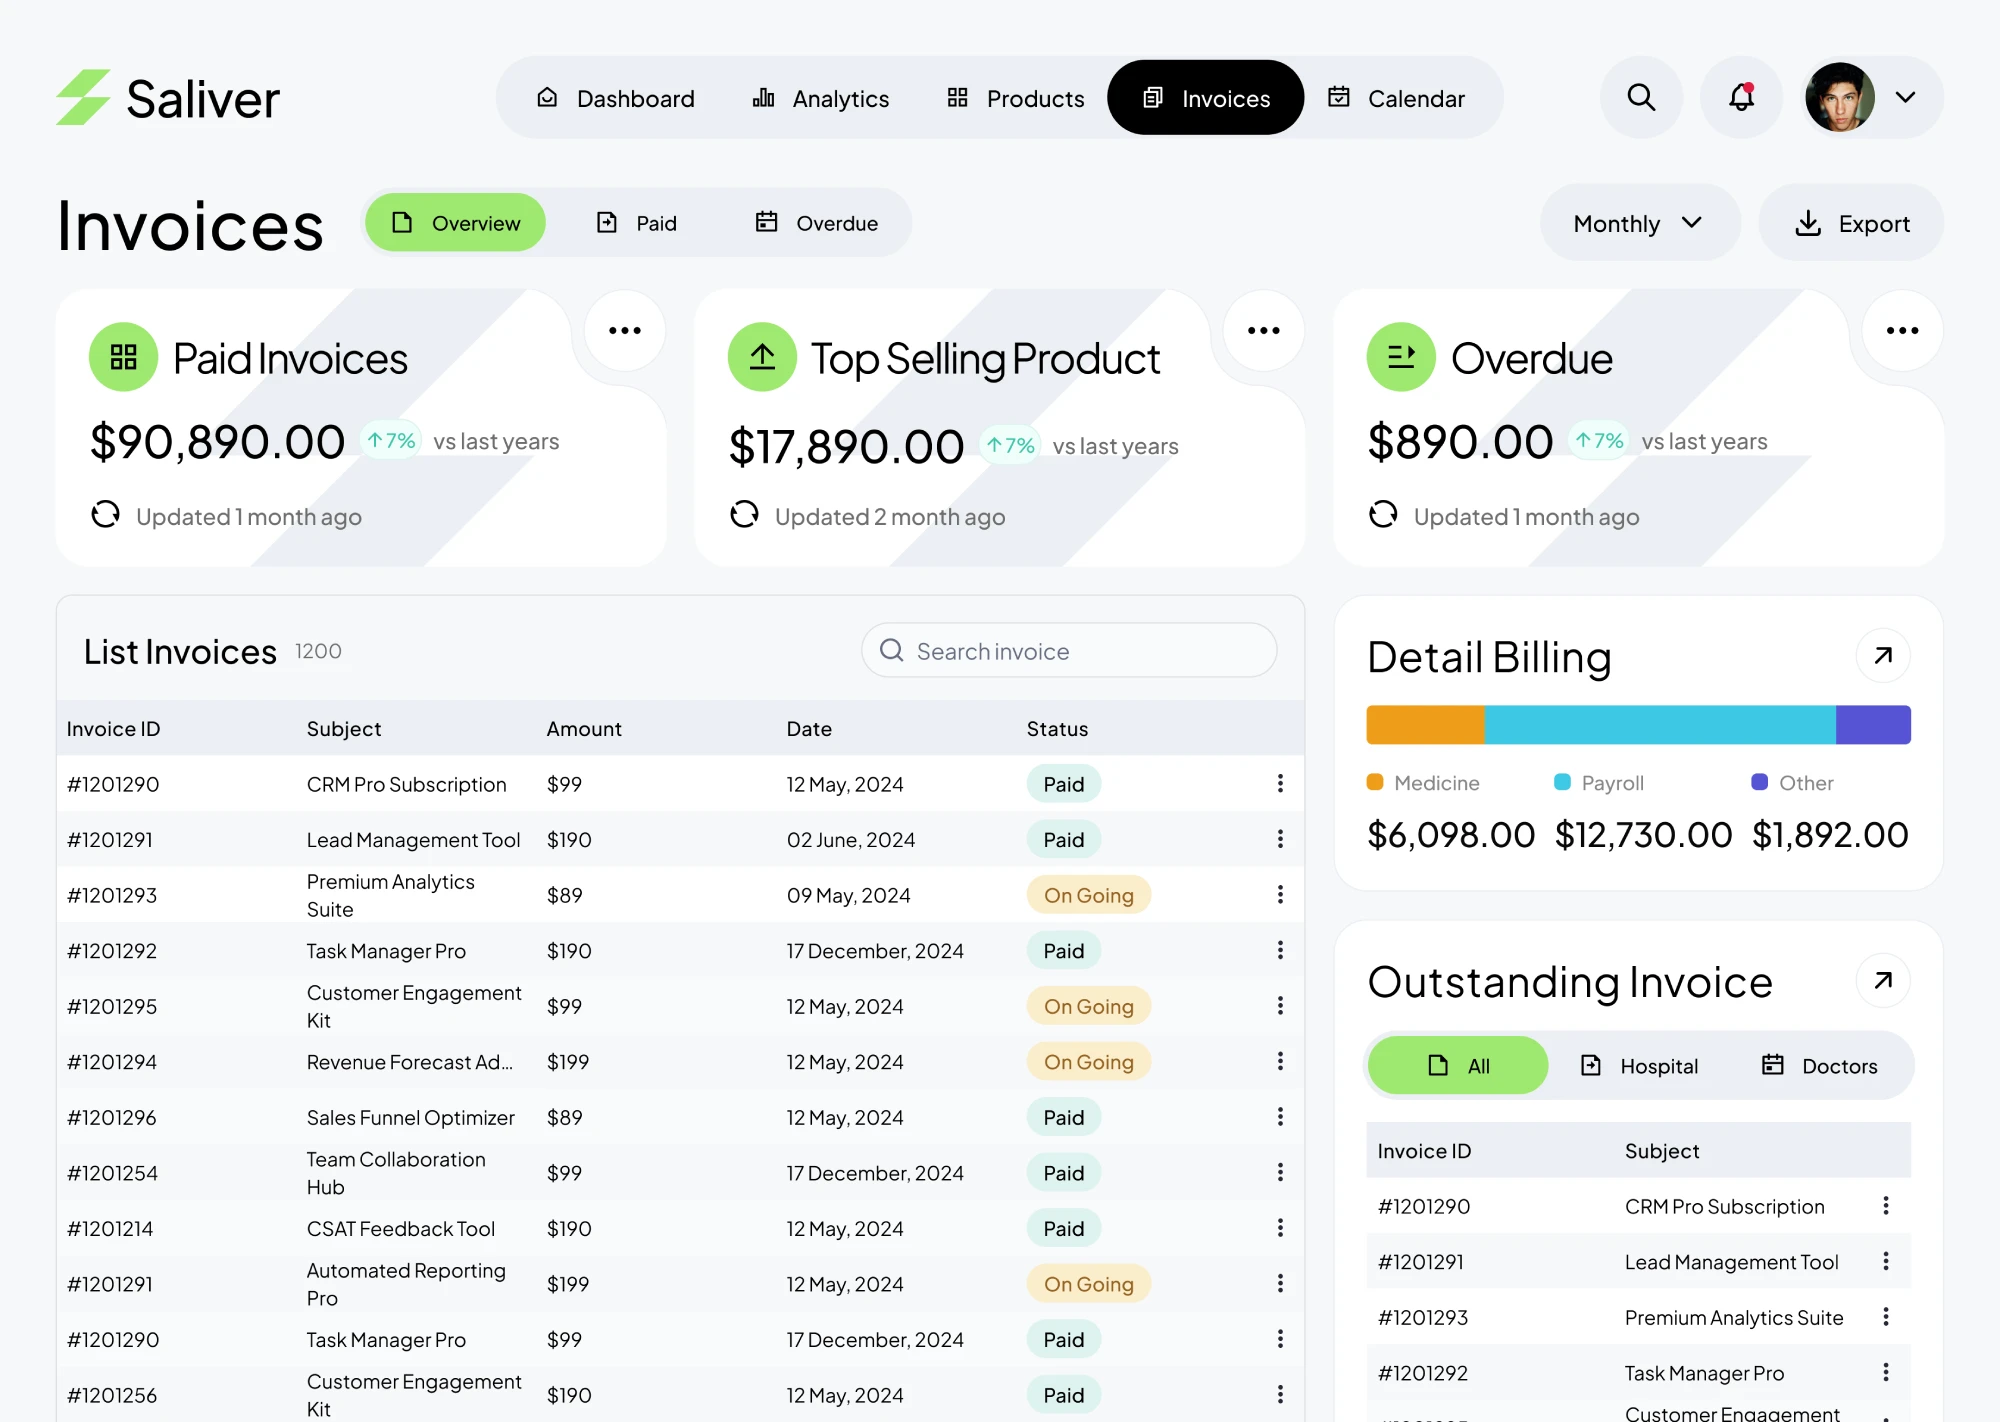Viewport: 2000px width, 1422px height.
Task: Switch to Paid invoices filter
Action: [x=637, y=223]
